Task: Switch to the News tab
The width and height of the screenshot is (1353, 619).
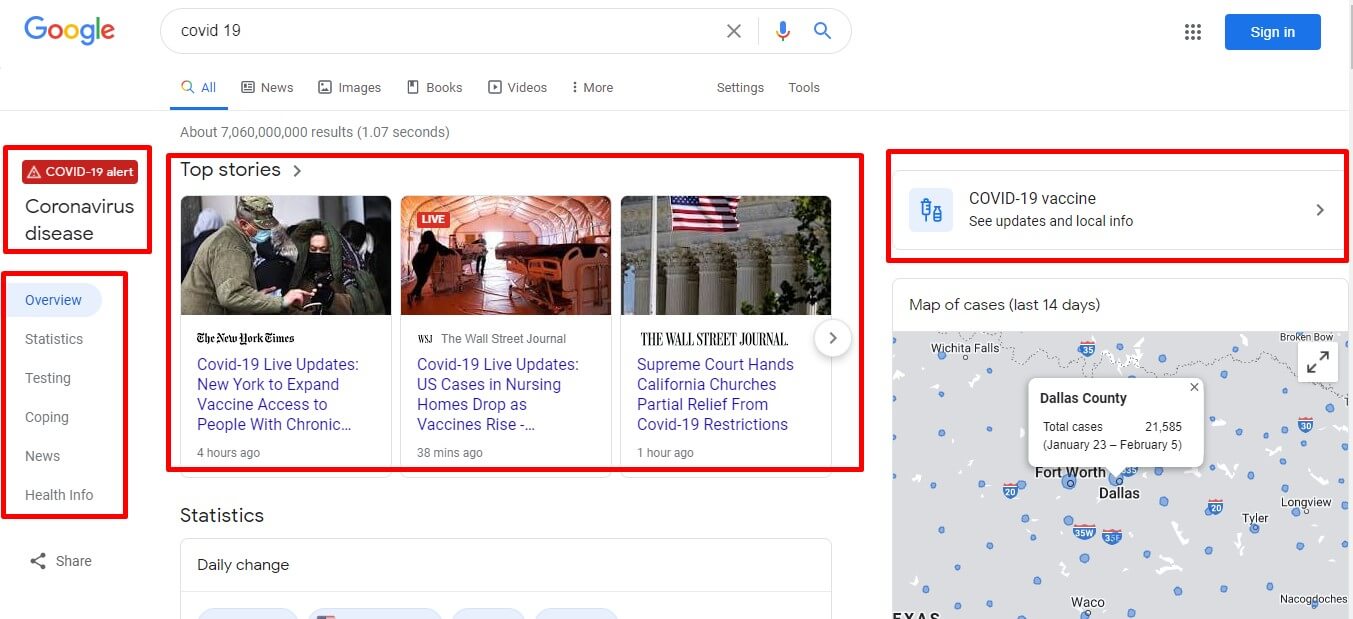Action: 267,87
